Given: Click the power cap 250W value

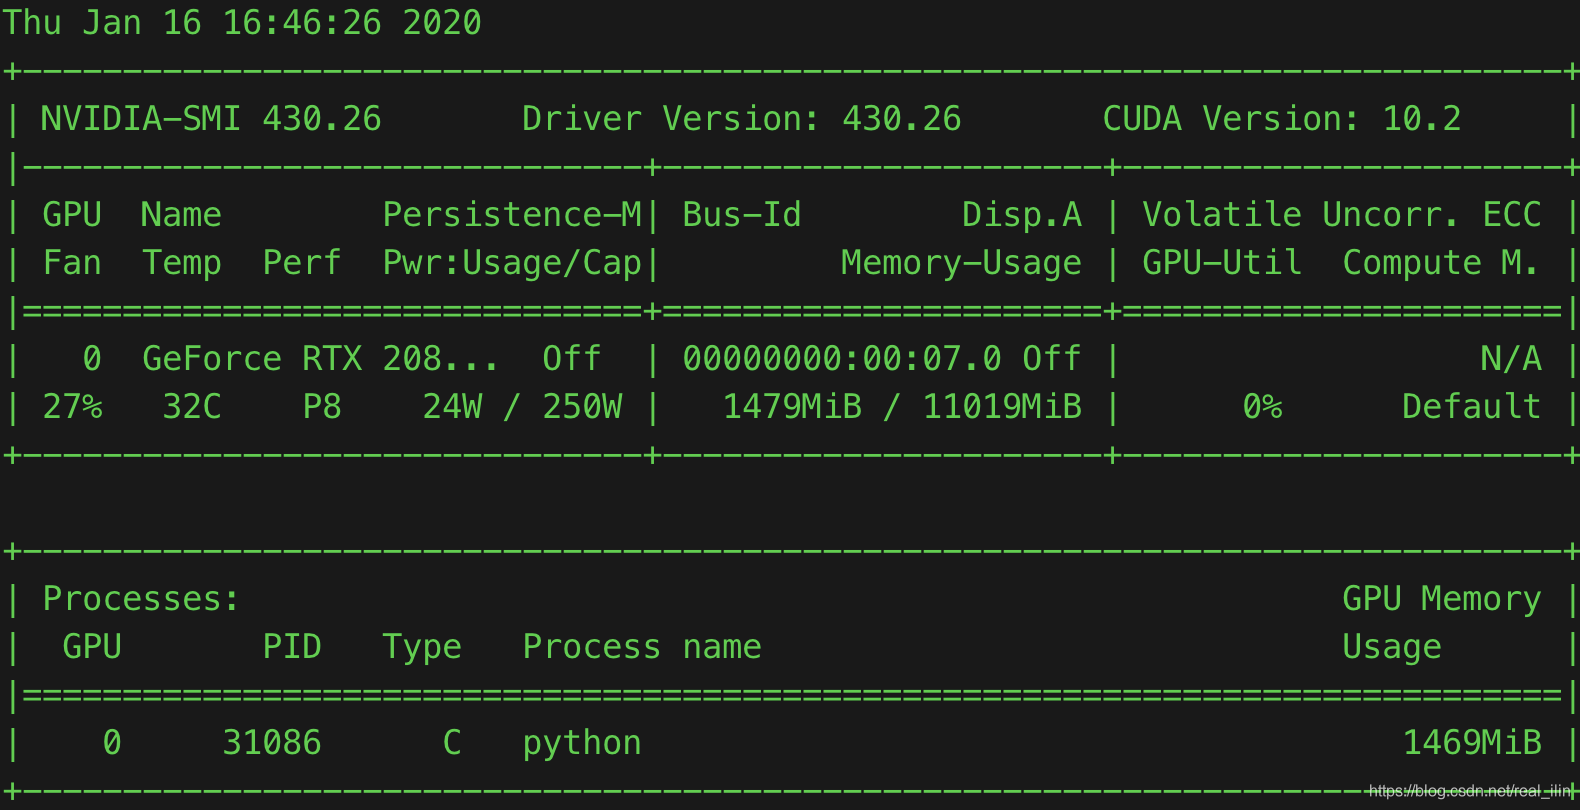Looking at the screenshot, I should click(x=582, y=406).
